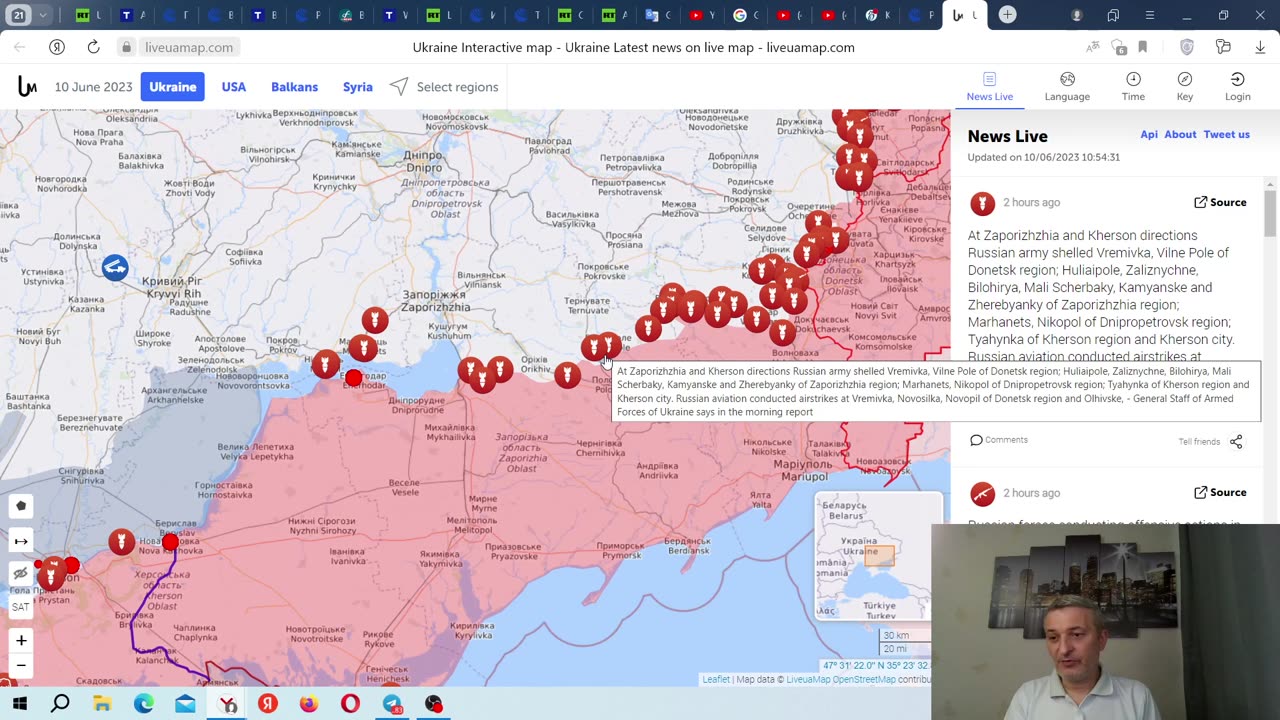Click the rifle icon beside second news item
The height and width of the screenshot is (720, 1280).
(x=983, y=494)
